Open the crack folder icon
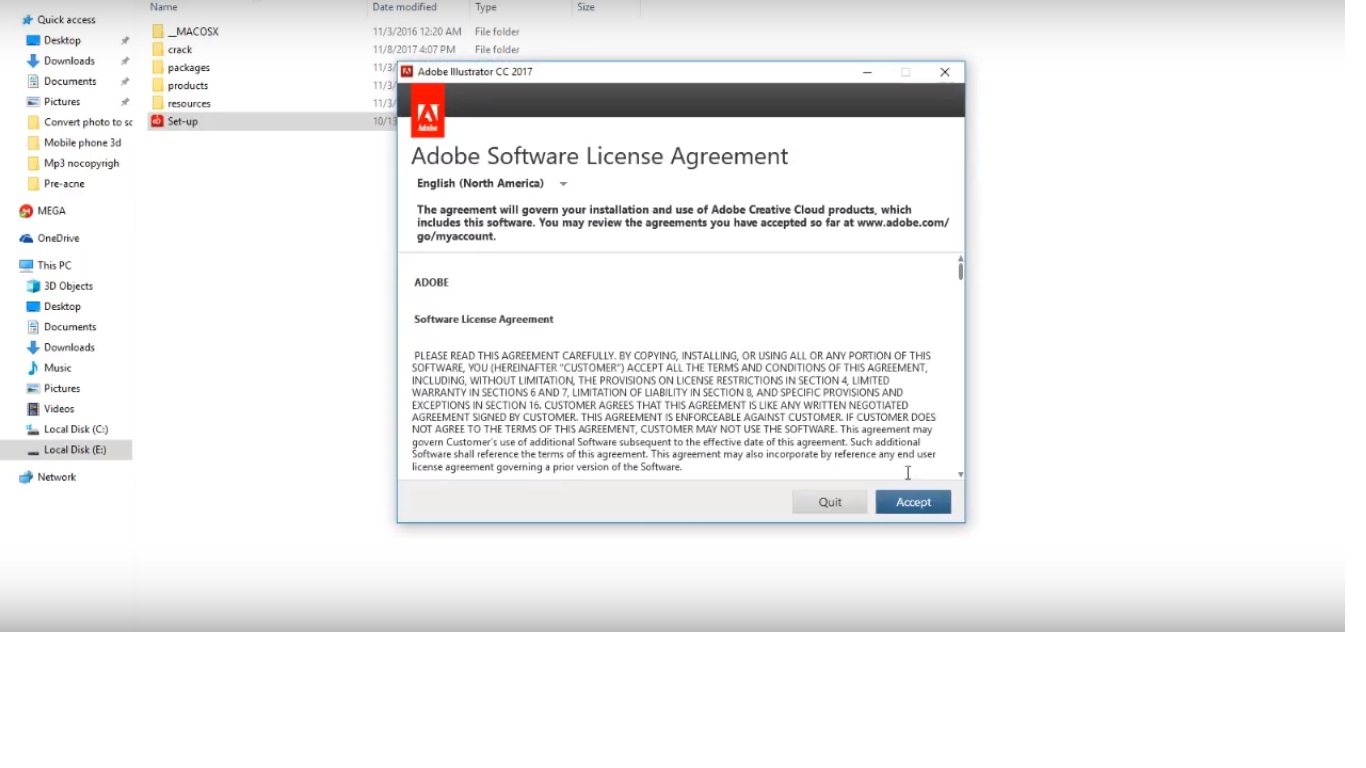This screenshot has width=1366, height=768. click(157, 49)
